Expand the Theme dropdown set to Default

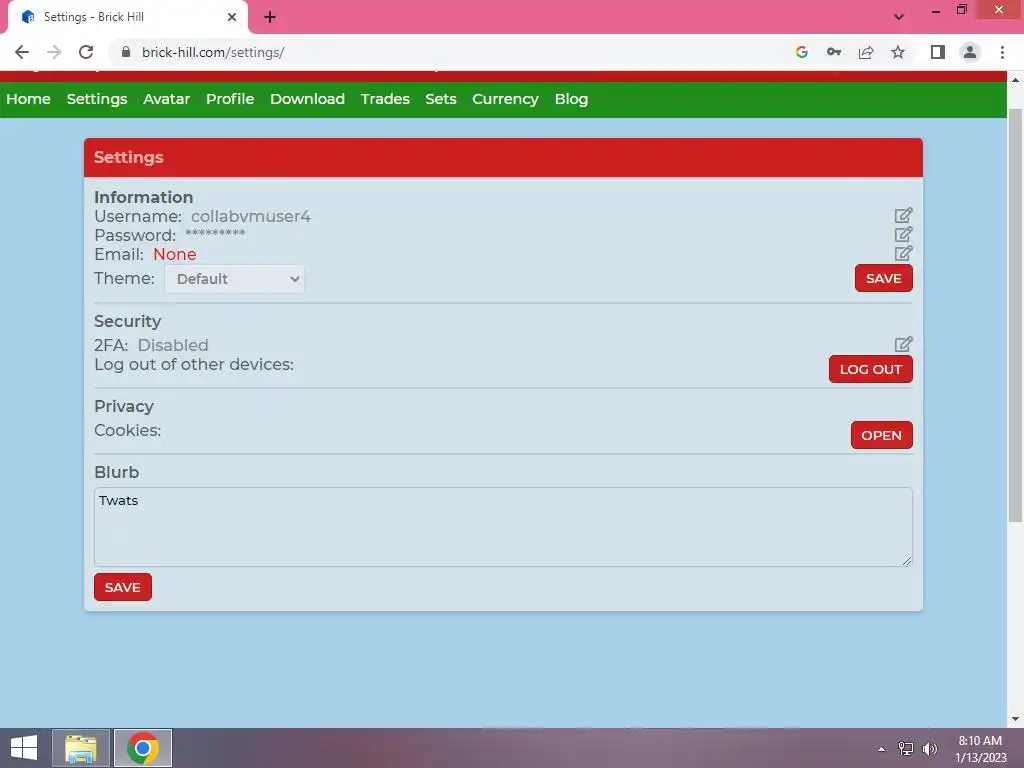click(234, 279)
